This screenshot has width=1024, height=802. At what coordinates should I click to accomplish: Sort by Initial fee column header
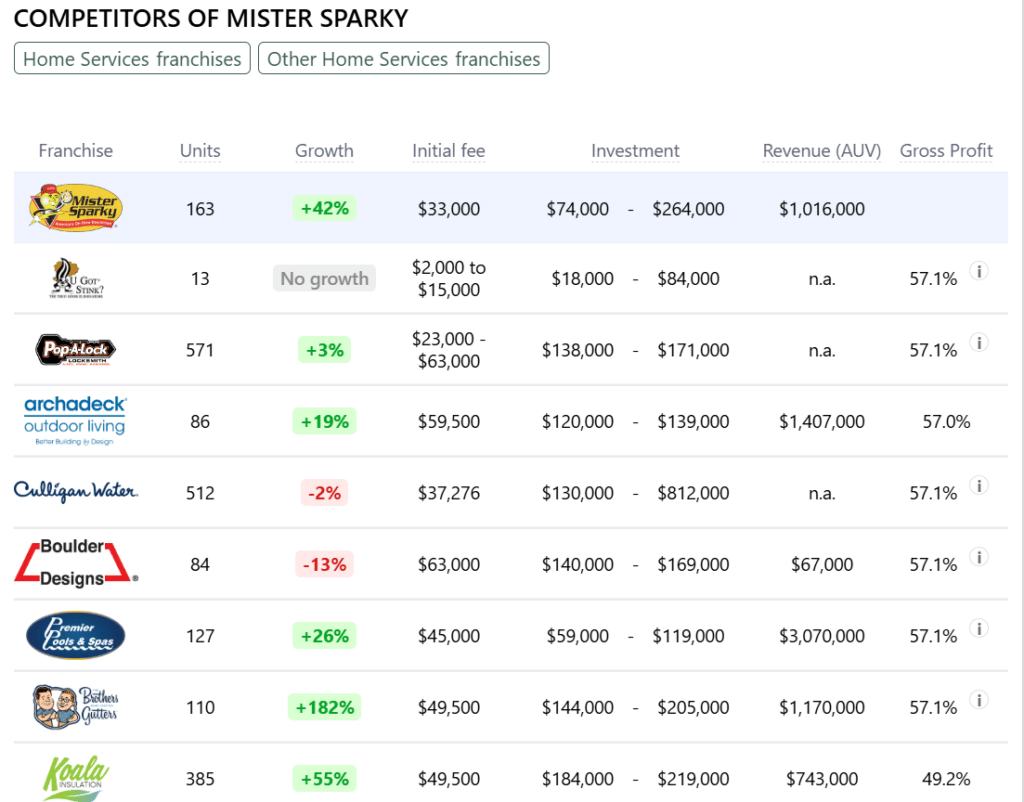pyautogui.click(x=449, y=151)
